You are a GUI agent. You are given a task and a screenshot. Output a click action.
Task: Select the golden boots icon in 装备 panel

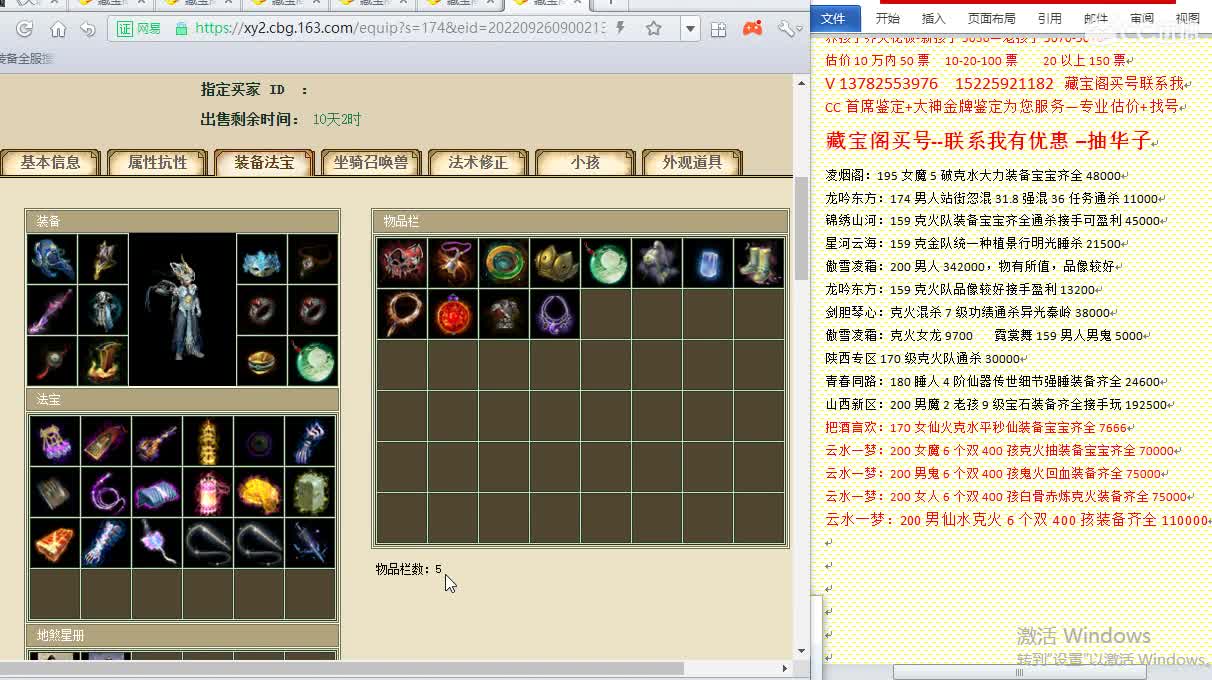pos(103,361)
